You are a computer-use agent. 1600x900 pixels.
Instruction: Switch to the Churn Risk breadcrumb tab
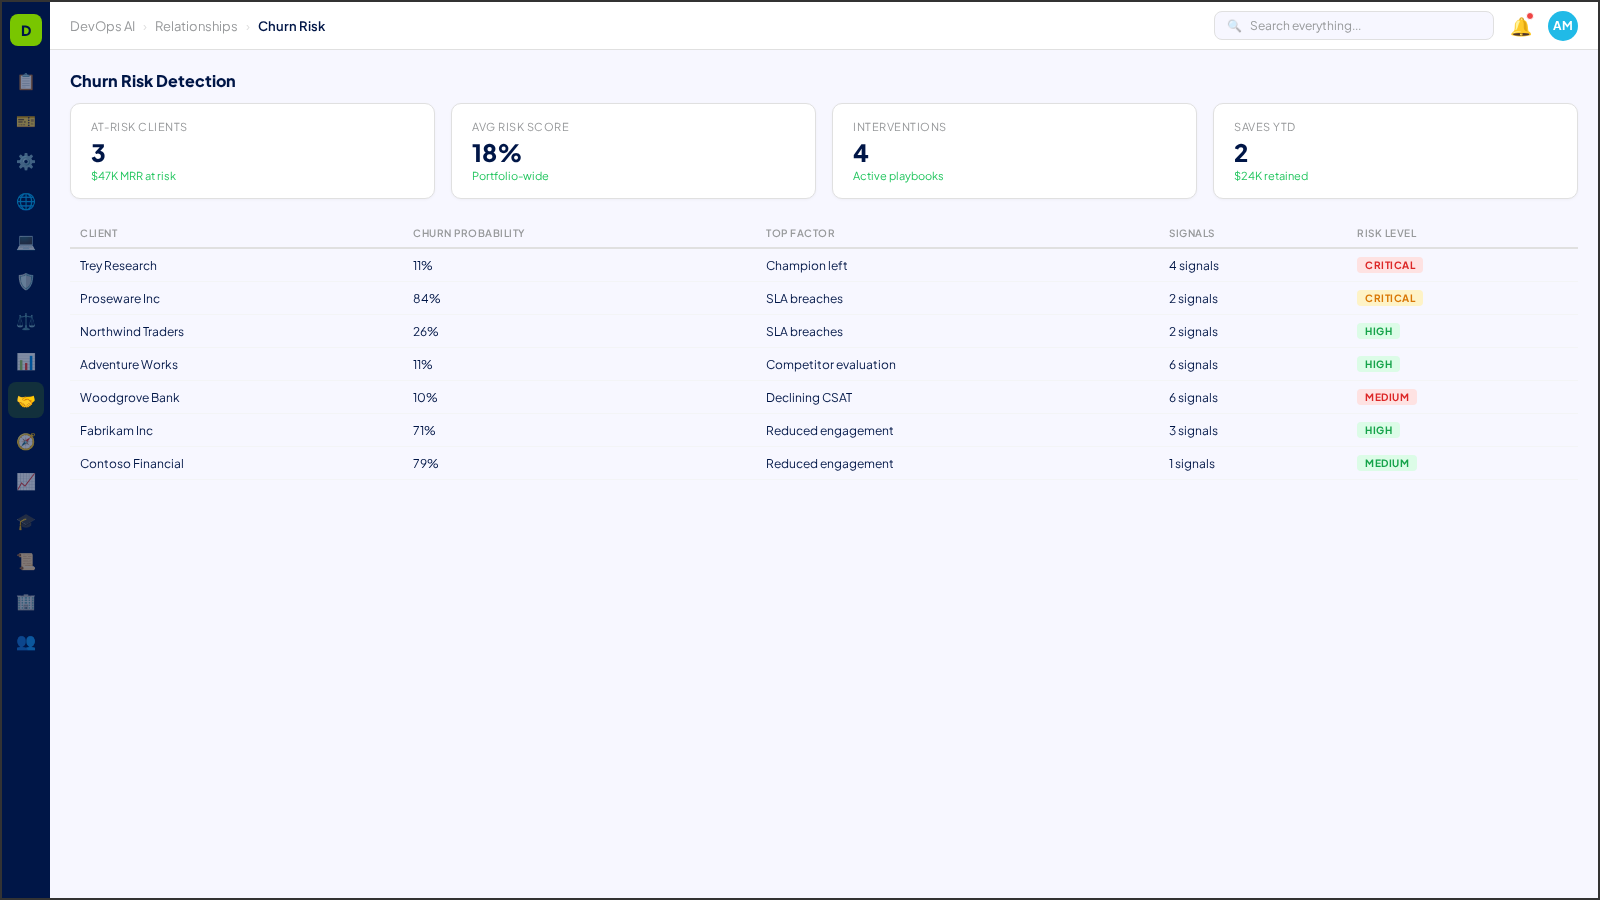point(291,26)
